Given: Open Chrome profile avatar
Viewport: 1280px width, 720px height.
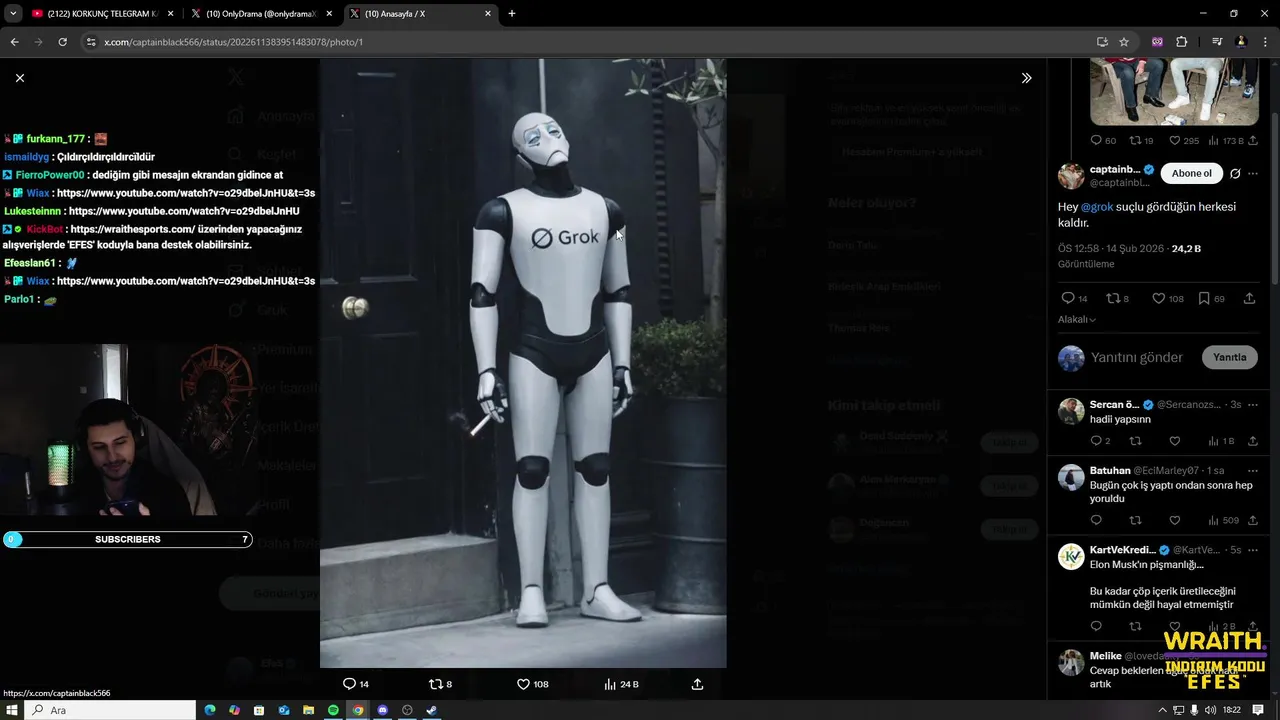Looking at the screenshot, I should coord(1241,42).
